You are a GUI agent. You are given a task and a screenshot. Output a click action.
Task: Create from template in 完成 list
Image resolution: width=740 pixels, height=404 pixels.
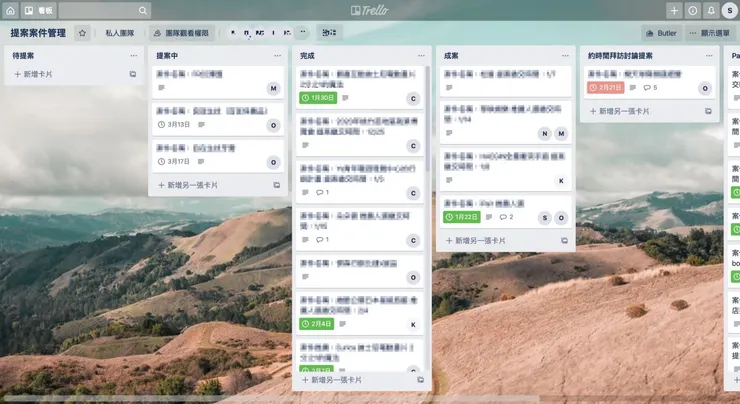tap(420, 380)
